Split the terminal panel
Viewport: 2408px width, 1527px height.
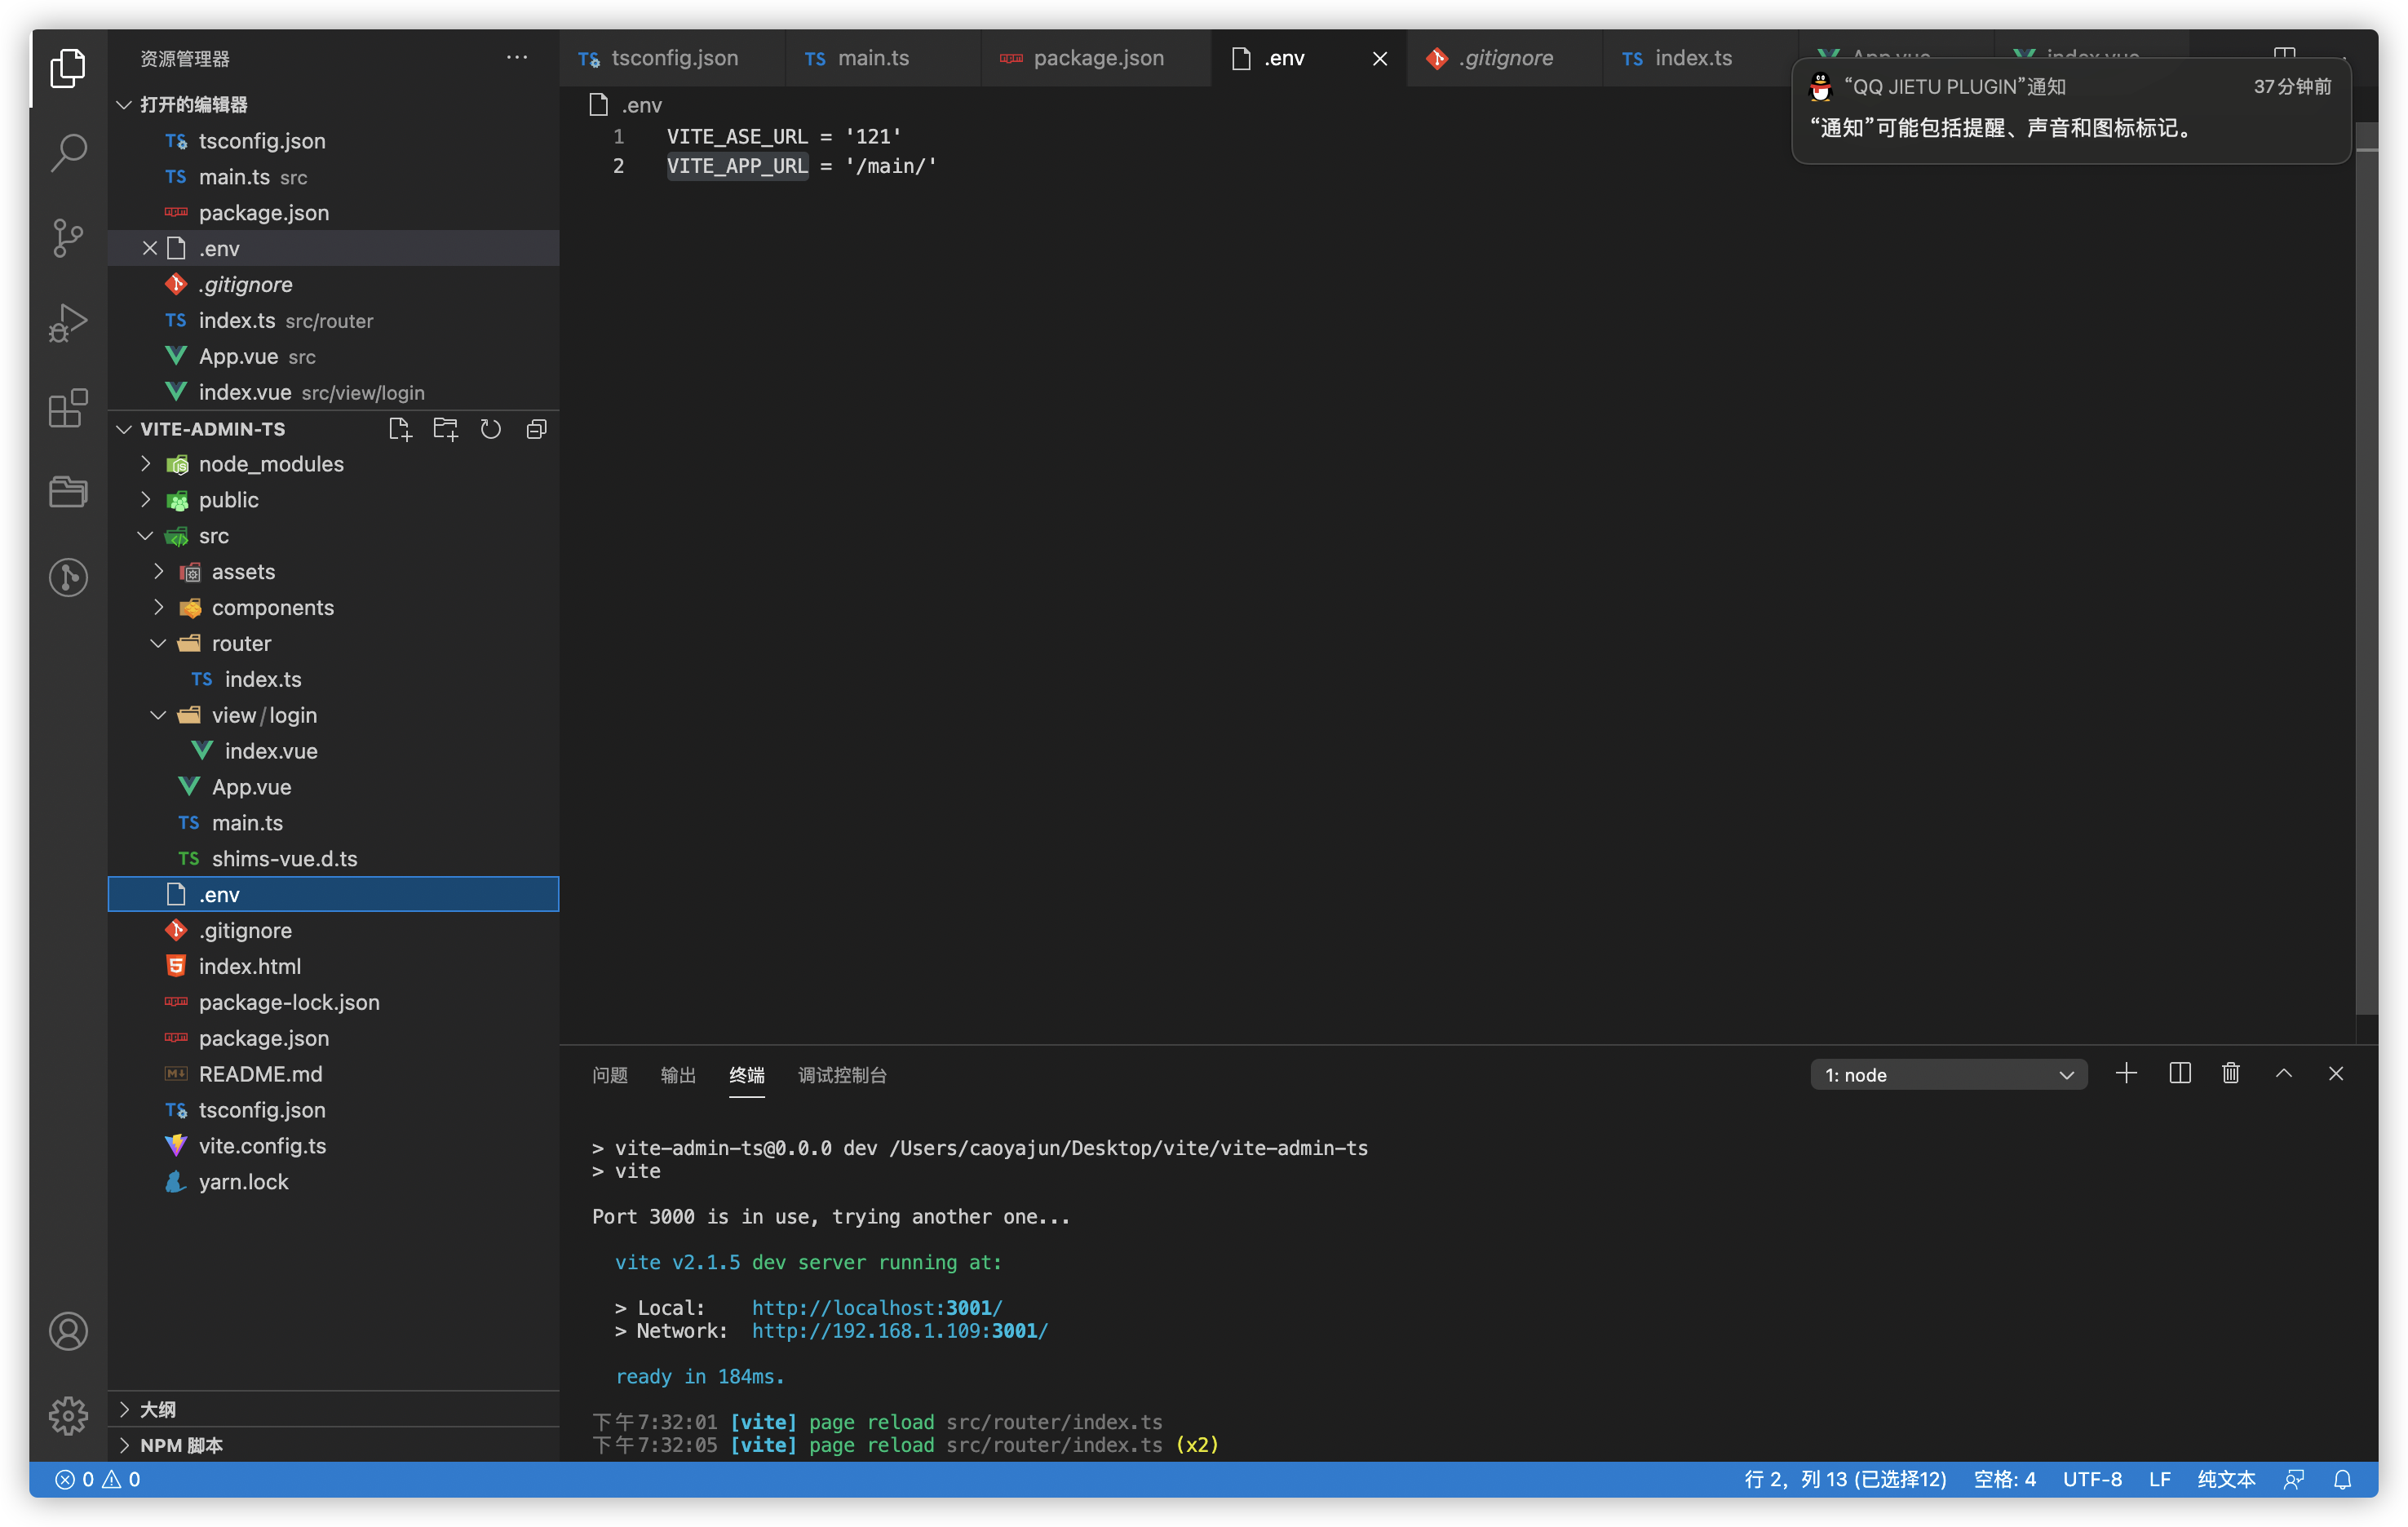[2180, 1074]
